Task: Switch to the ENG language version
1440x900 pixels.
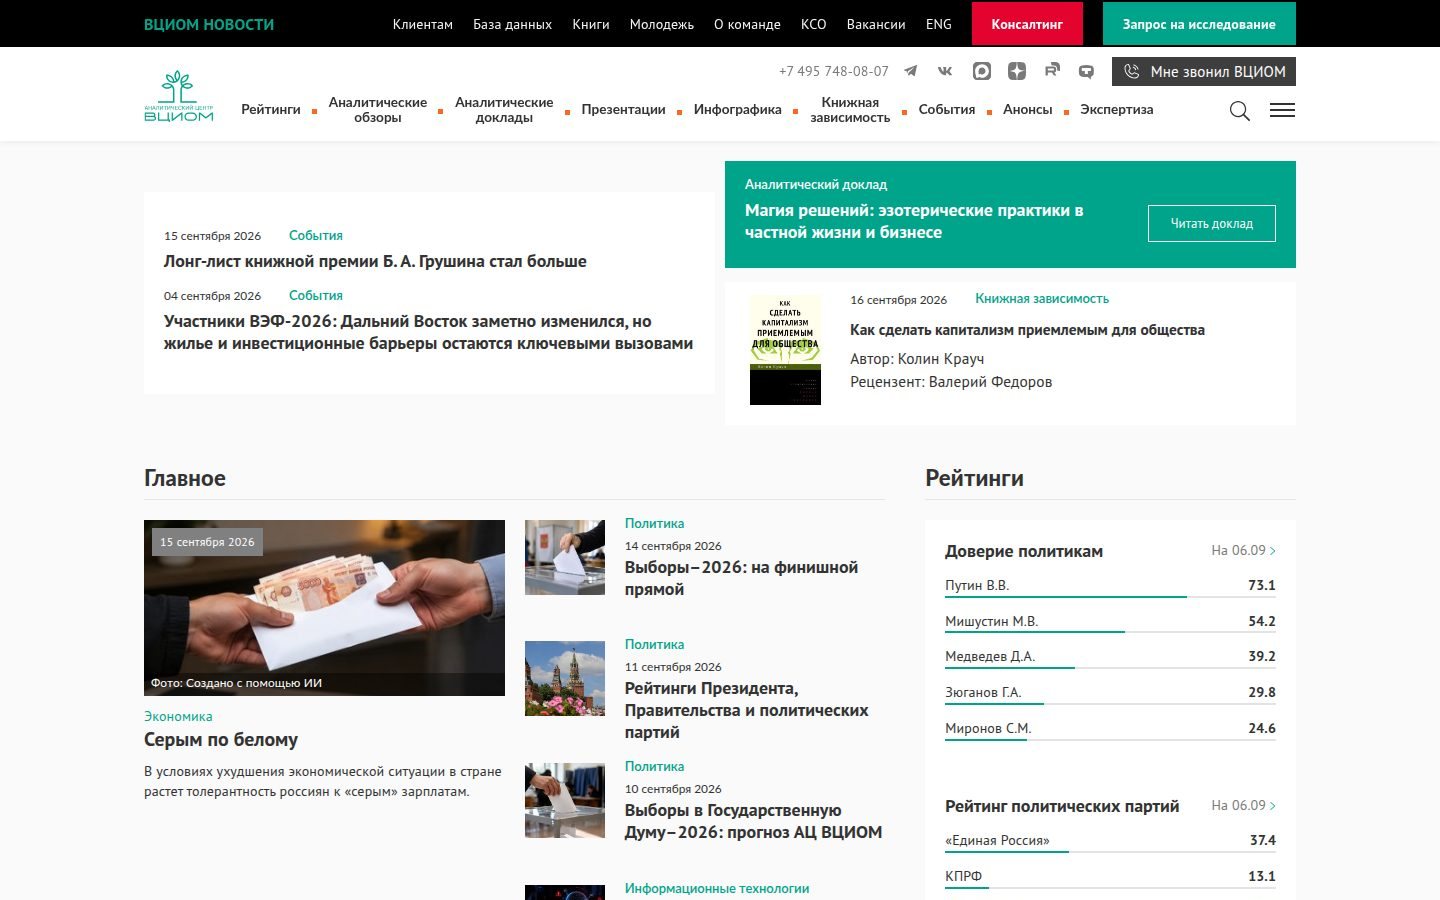Action: click(x=939, y=24)
